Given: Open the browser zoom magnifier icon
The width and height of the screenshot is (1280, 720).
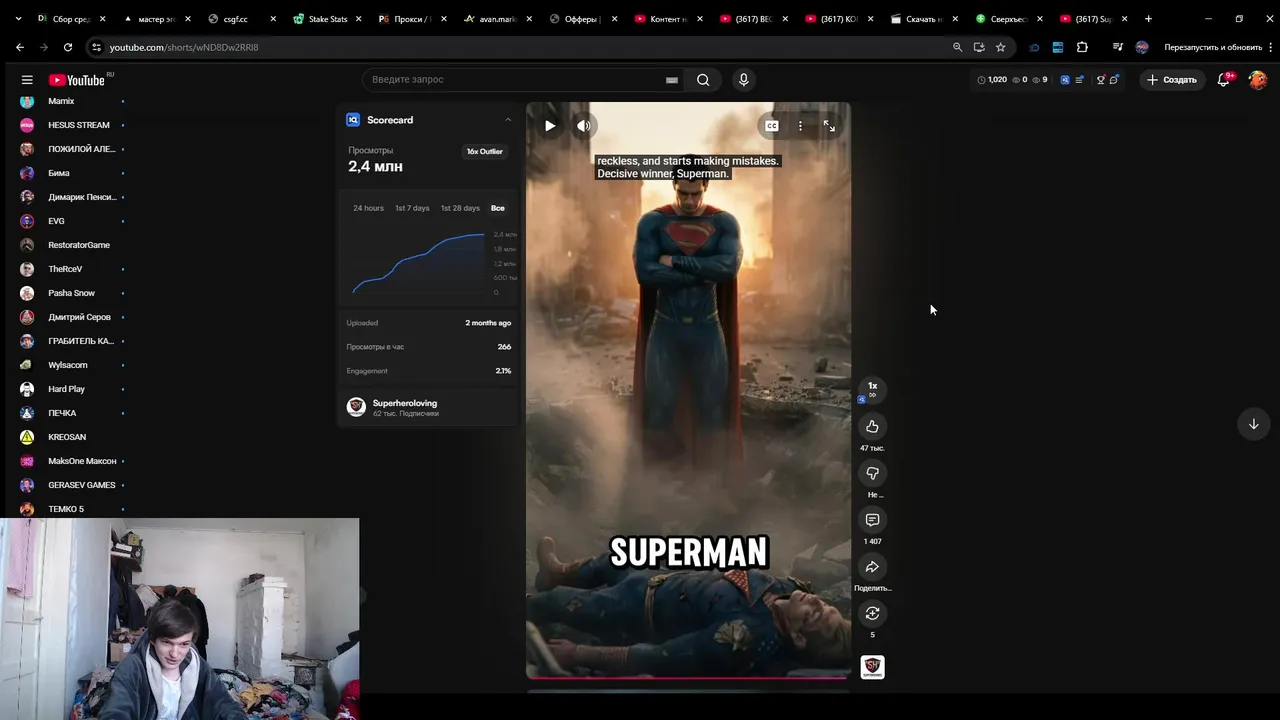Looking at the screenshot, I should [x=957, y=47].
